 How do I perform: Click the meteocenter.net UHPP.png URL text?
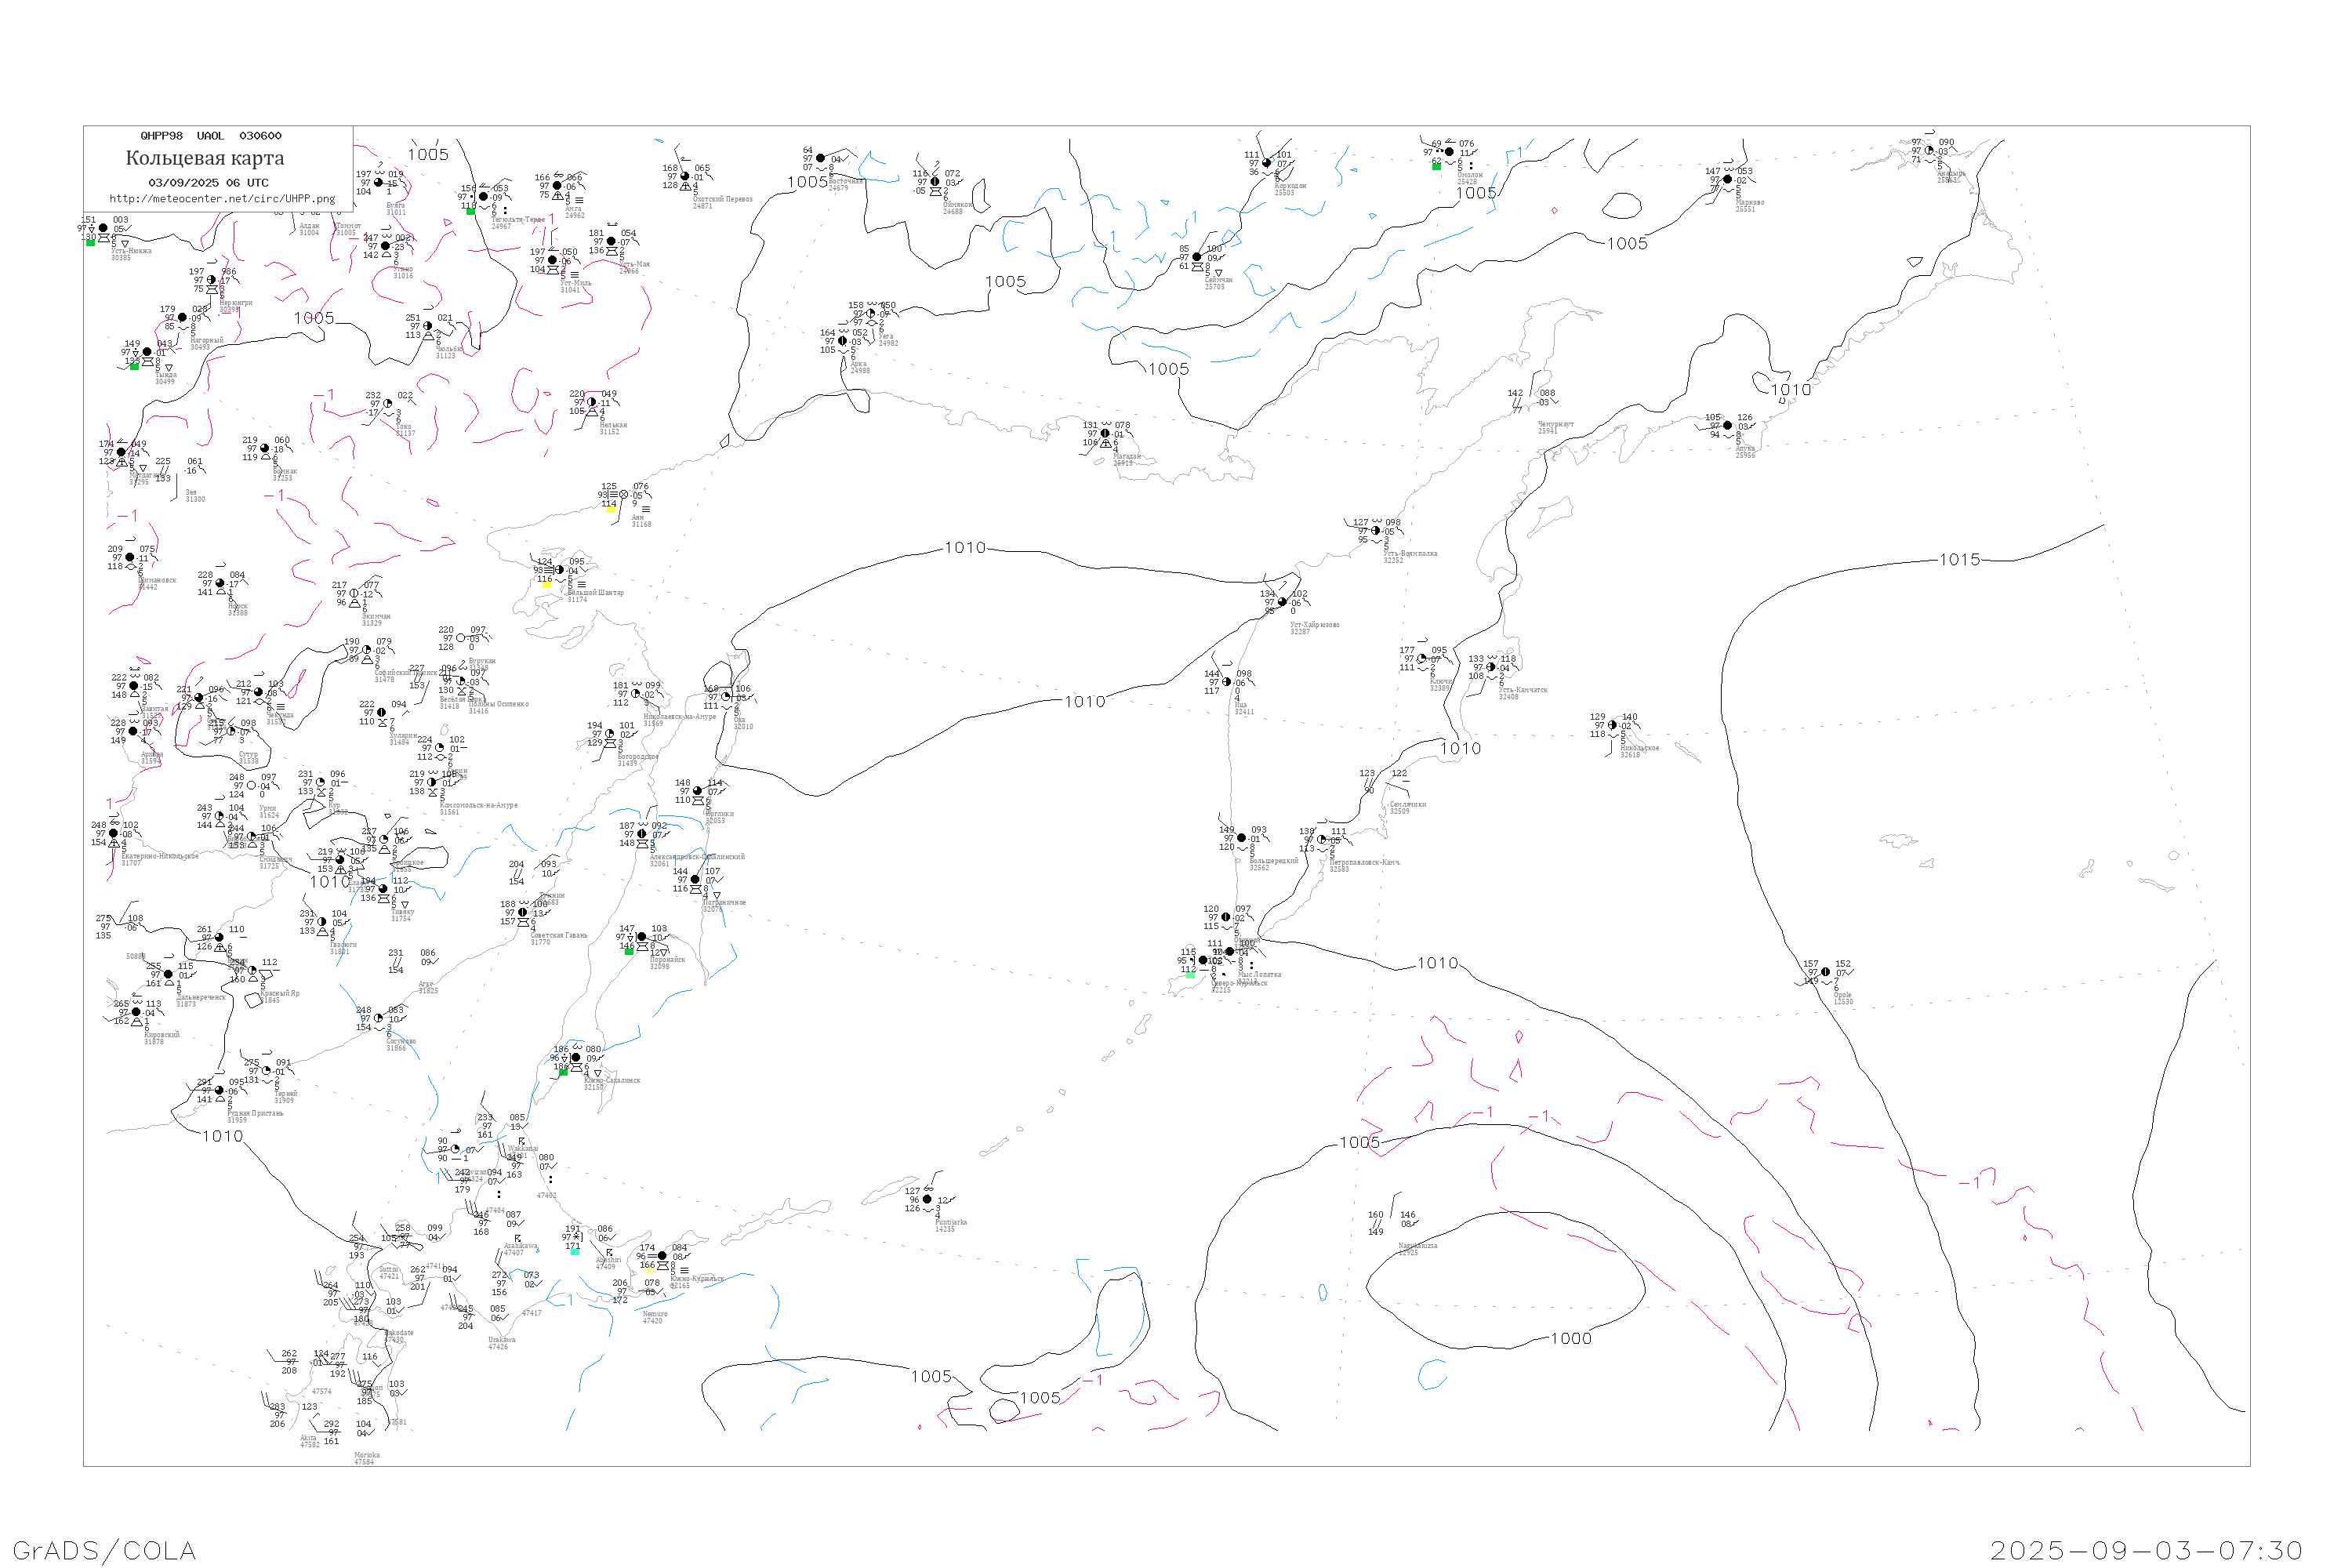222,199
